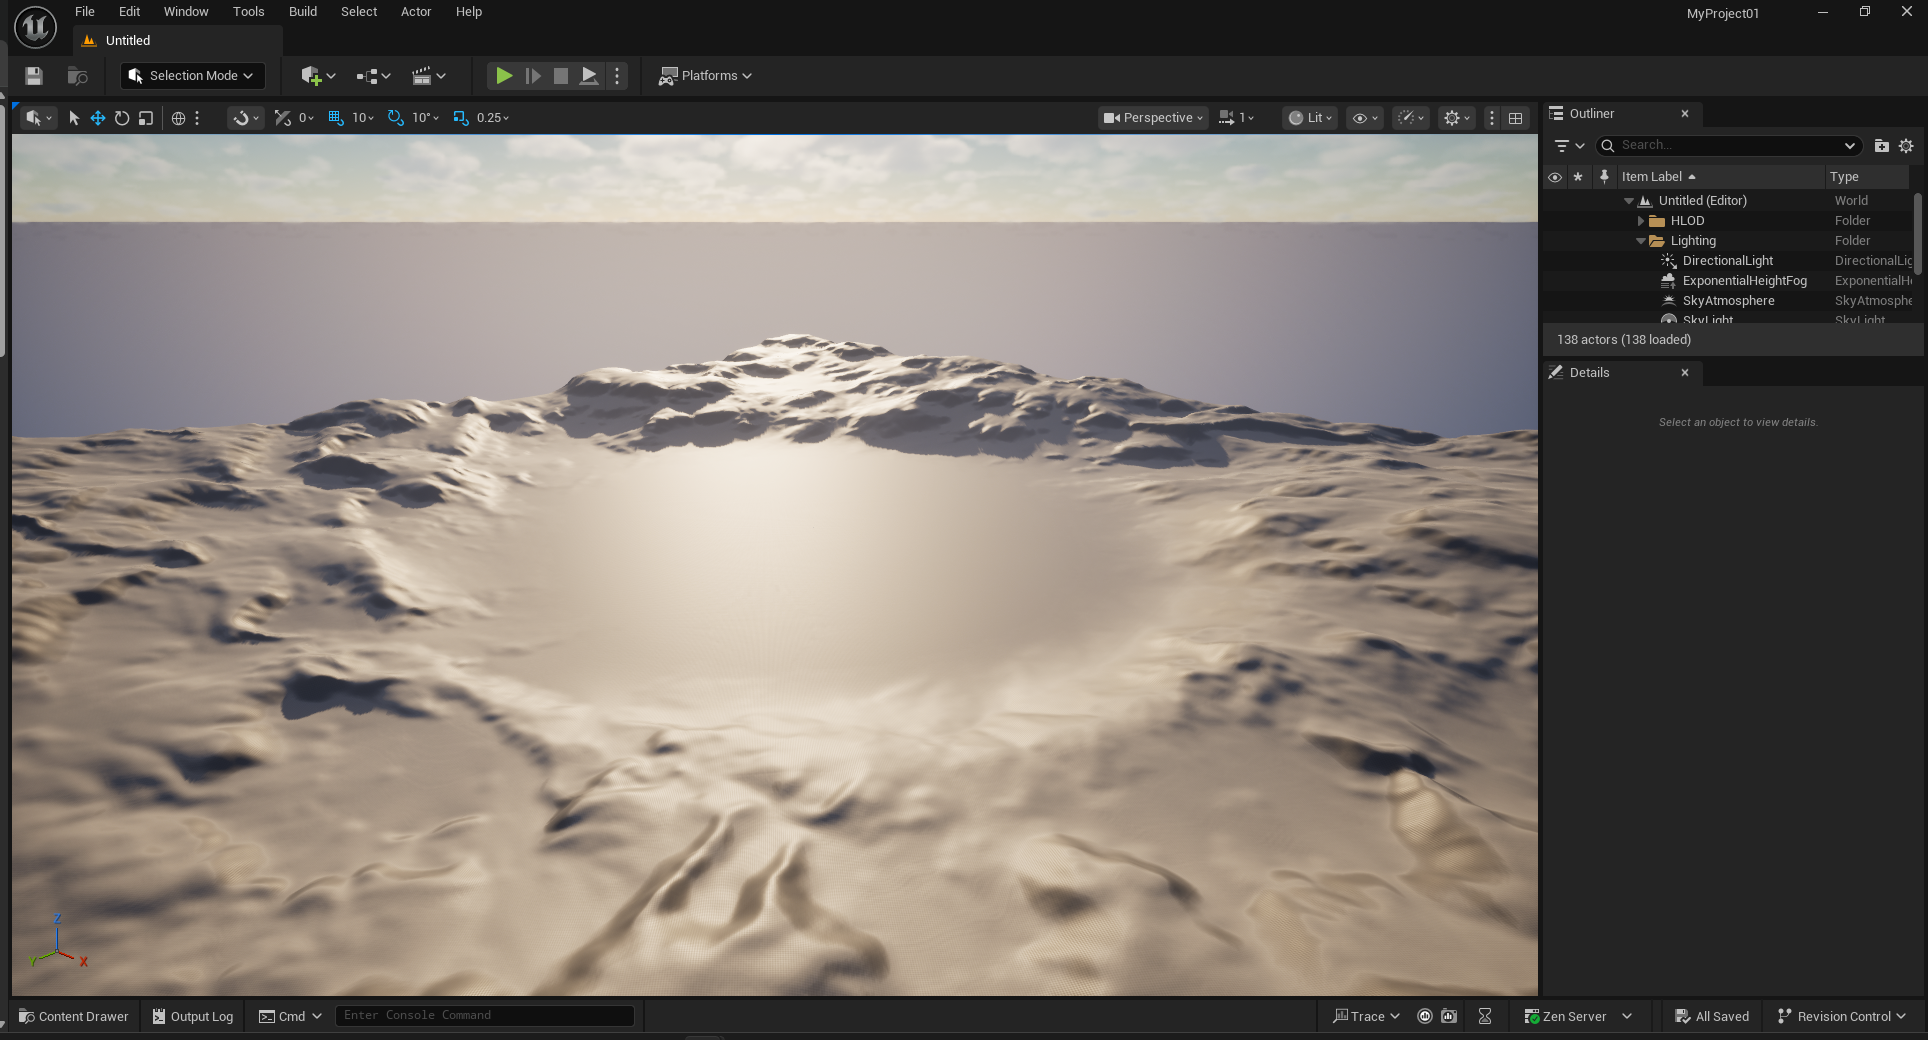Open the Trace dropdown menu
Screen dimensions: 1928x1040
pos(1366,1016)
